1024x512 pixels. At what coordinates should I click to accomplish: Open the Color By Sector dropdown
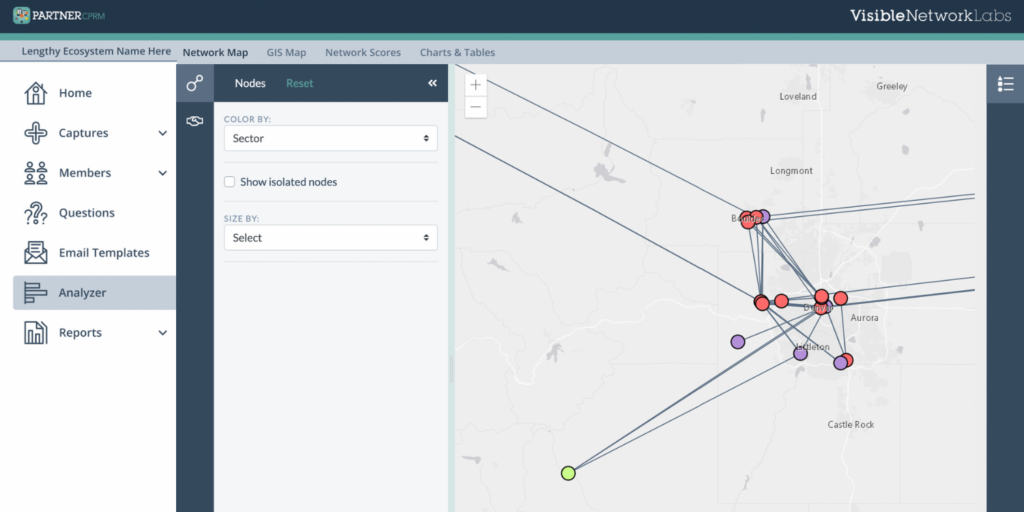(x=330, y=138)
